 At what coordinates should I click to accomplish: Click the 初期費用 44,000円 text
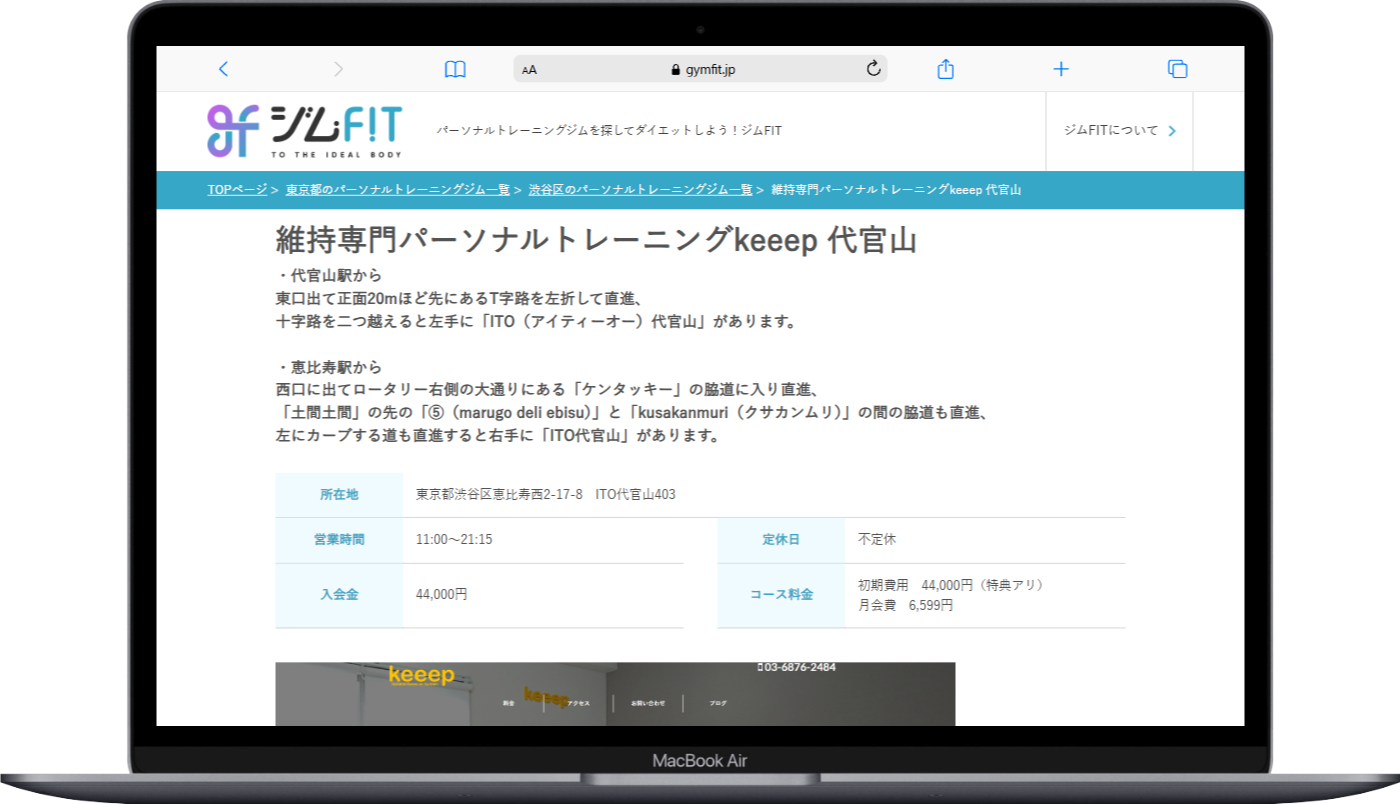coord(951,585)
